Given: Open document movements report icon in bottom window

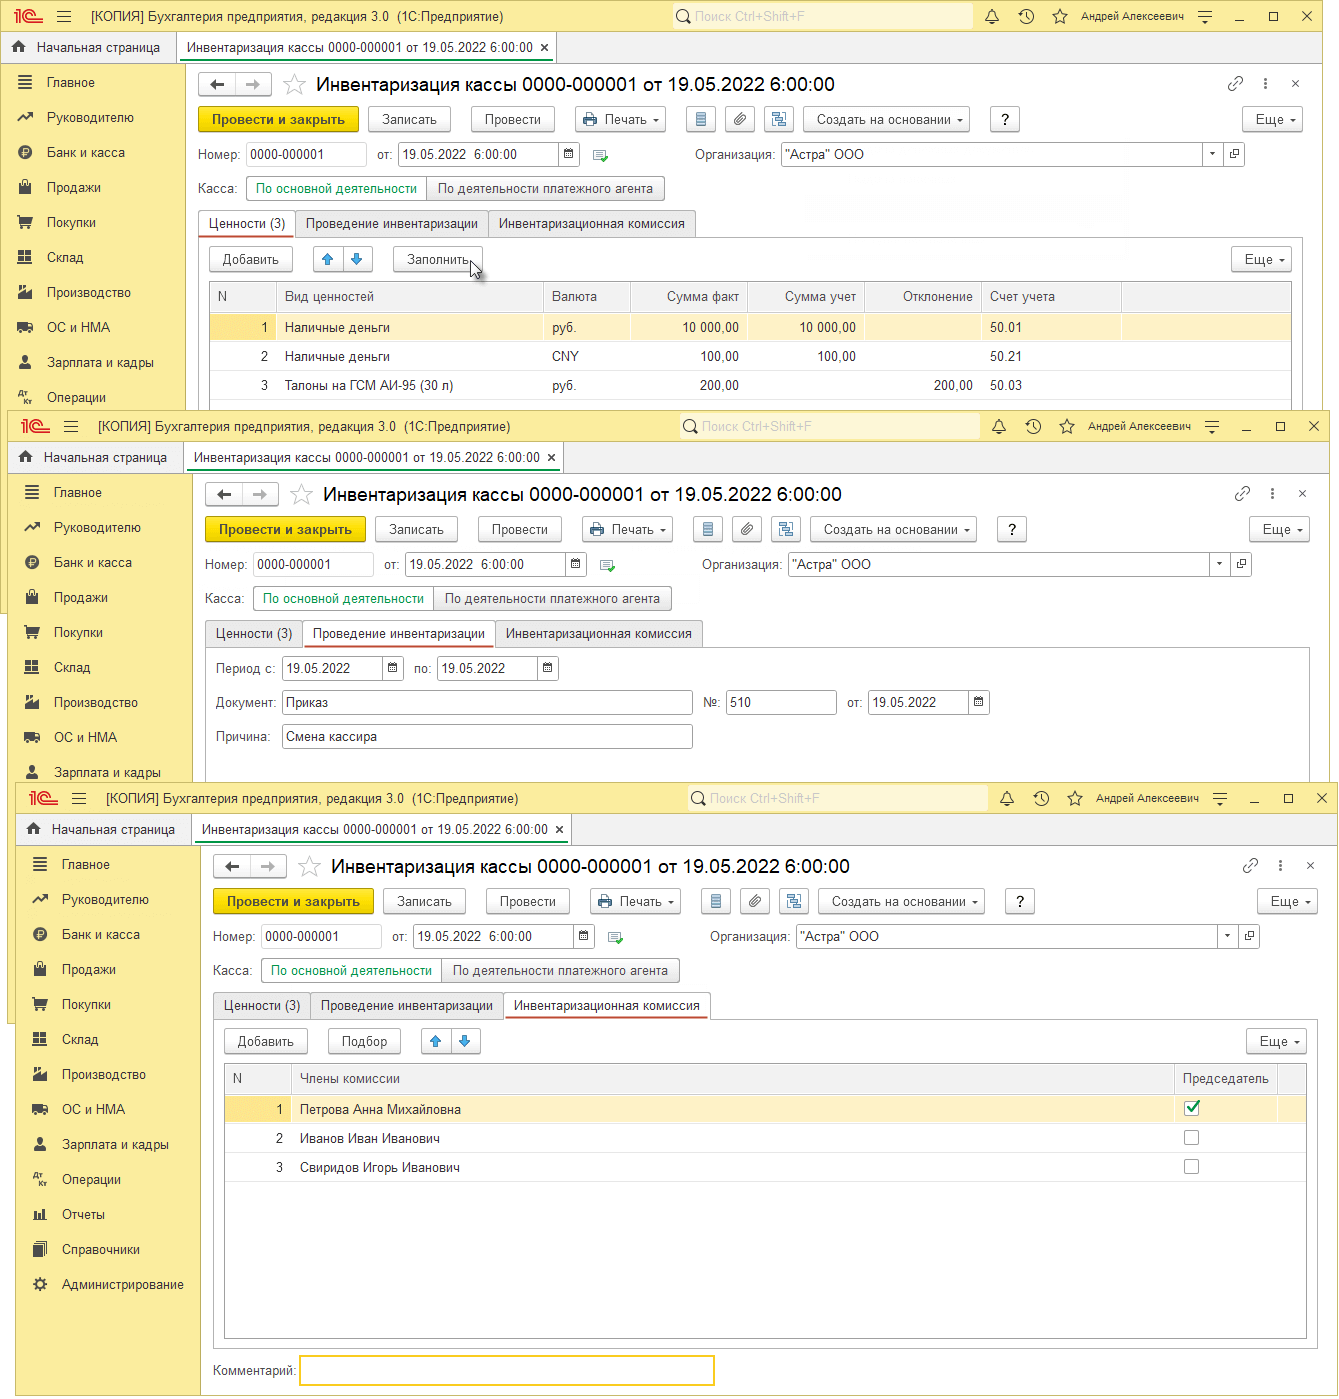Looking at the screenshot, I should click(715, 901).
